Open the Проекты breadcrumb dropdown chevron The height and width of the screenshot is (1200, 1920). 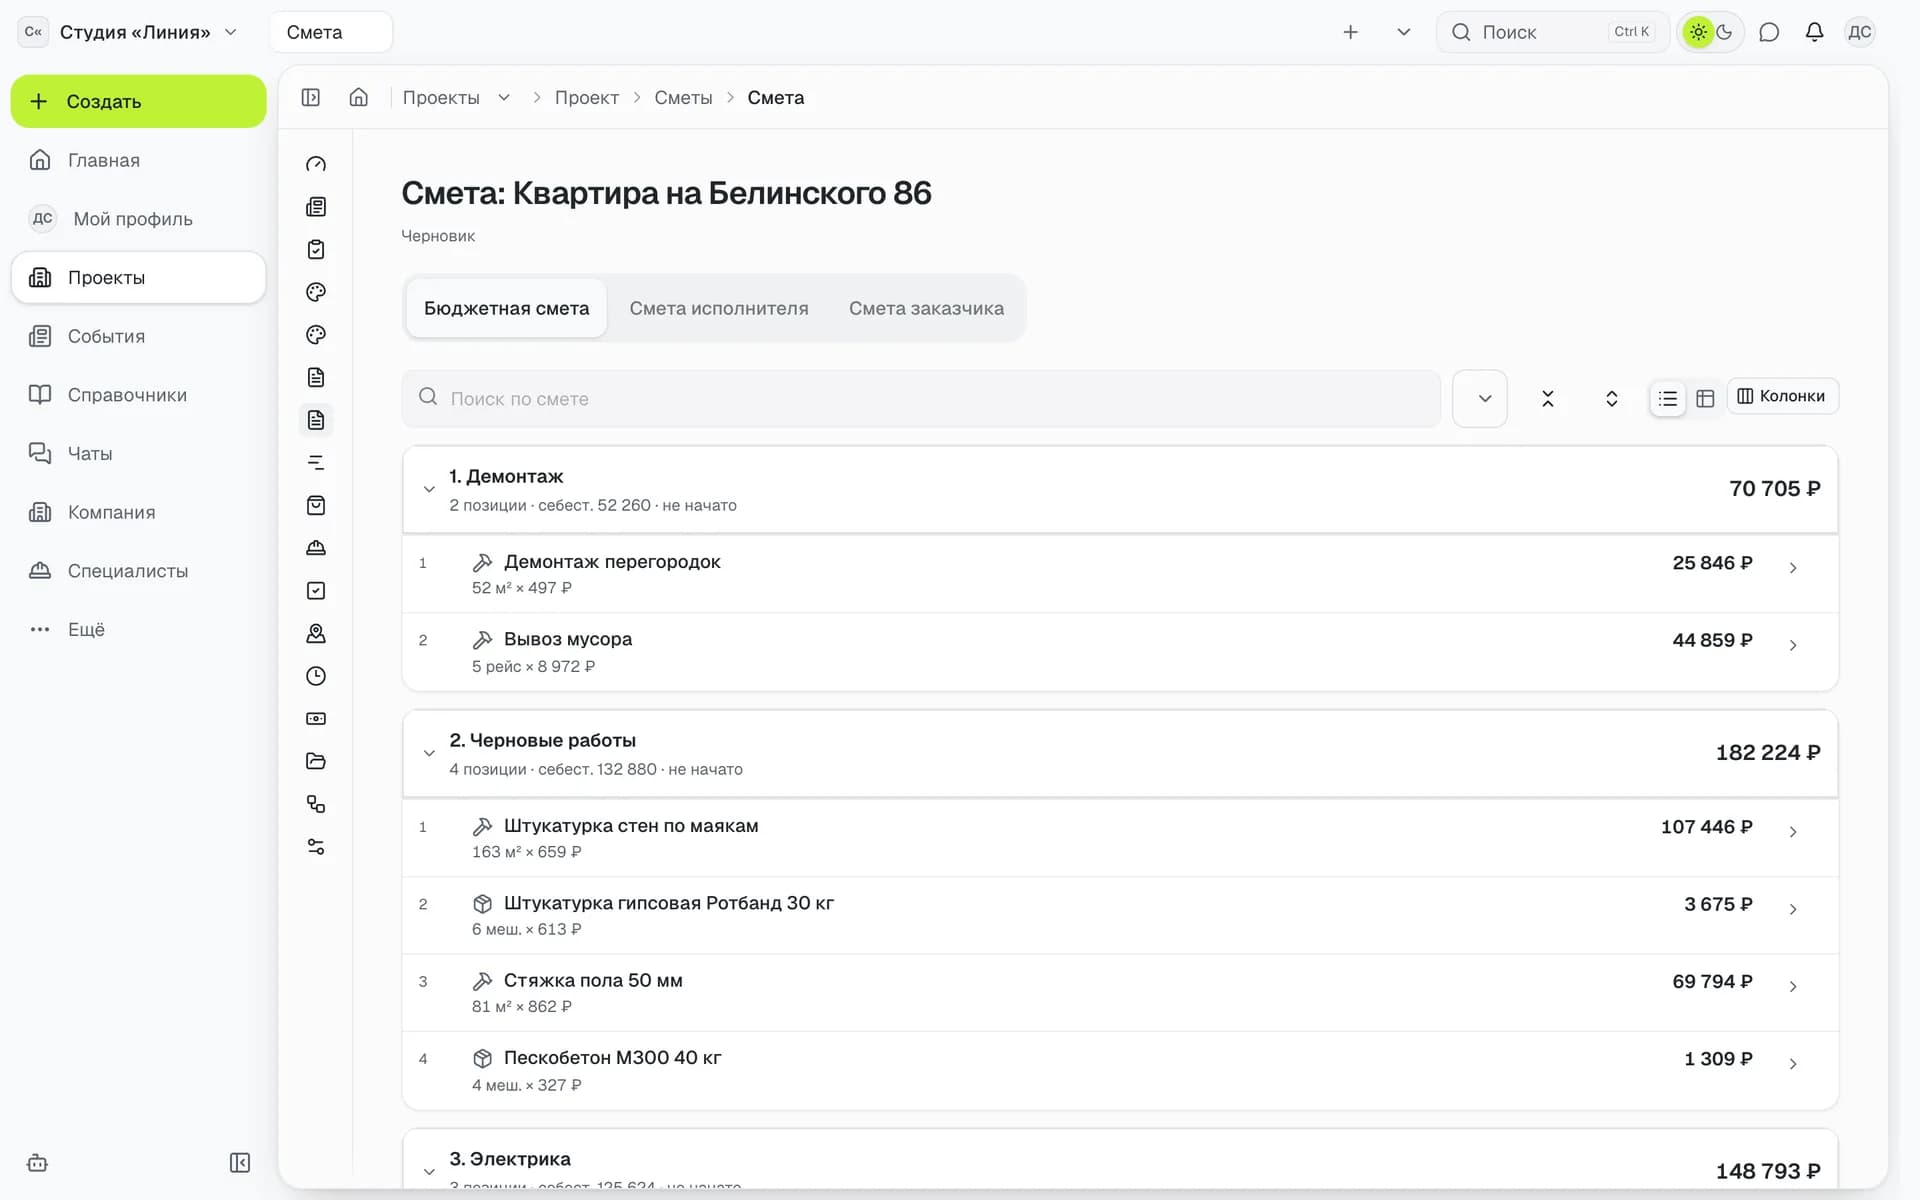pos(504,97)
